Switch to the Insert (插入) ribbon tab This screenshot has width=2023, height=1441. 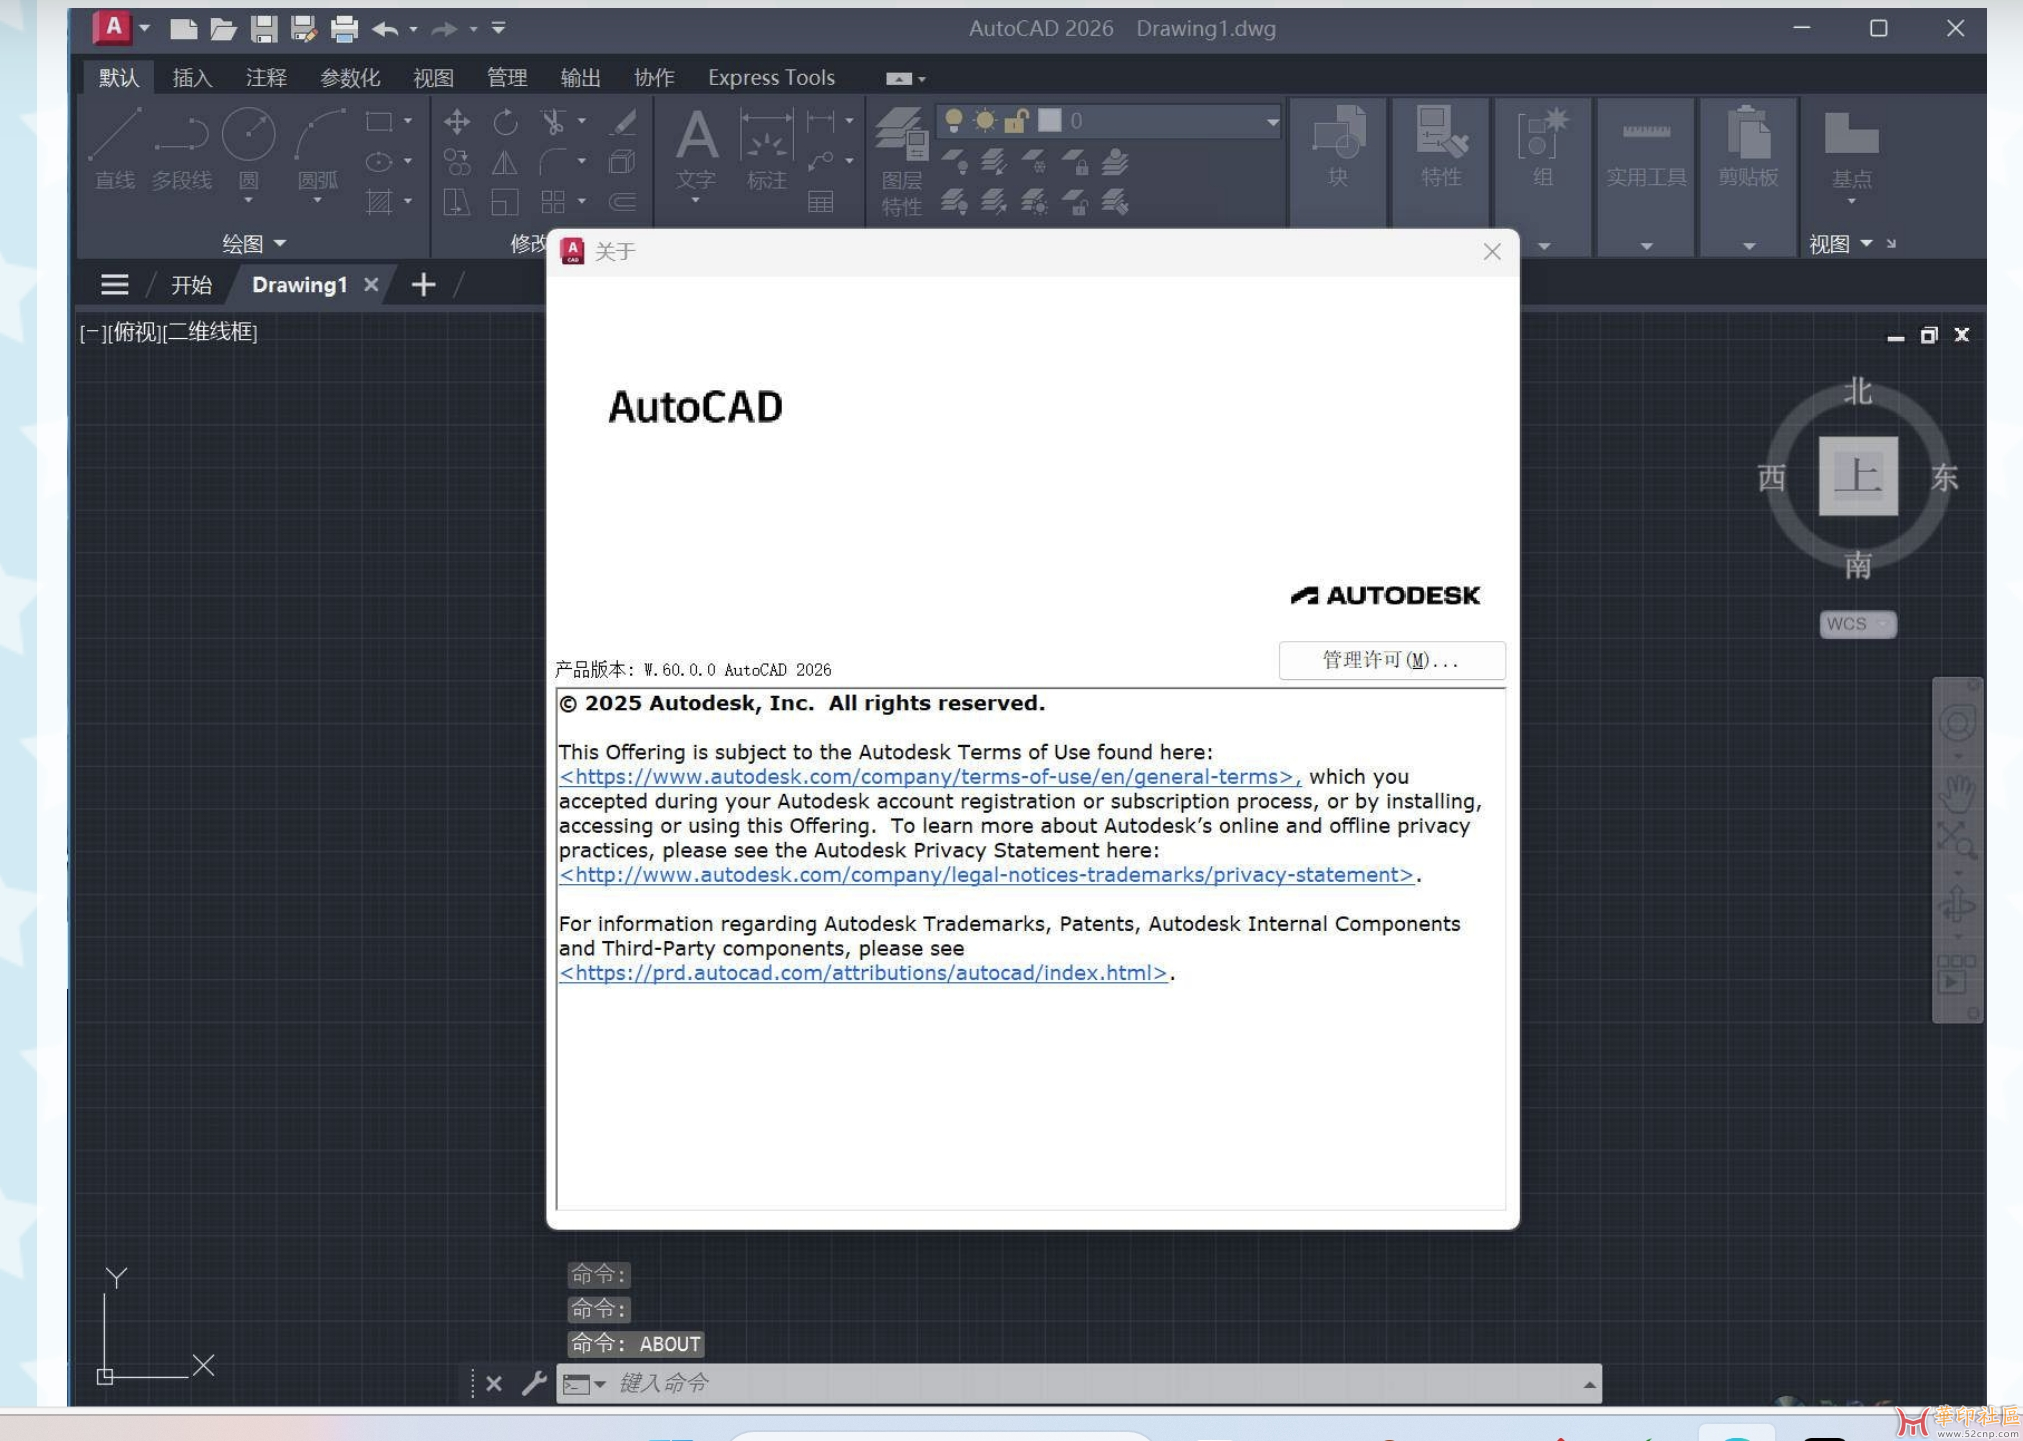pos(192,77)
